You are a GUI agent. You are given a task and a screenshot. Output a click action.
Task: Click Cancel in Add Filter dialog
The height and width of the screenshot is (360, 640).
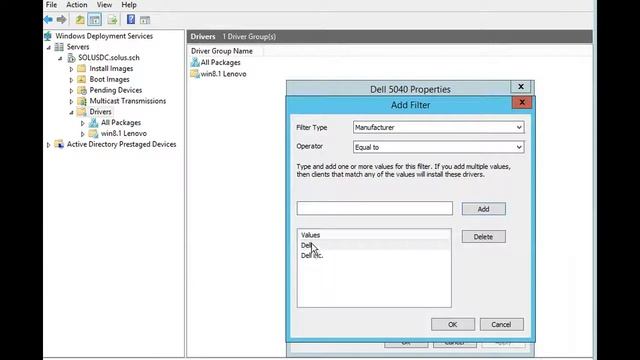pyautogui.click(x=501, y=324)
